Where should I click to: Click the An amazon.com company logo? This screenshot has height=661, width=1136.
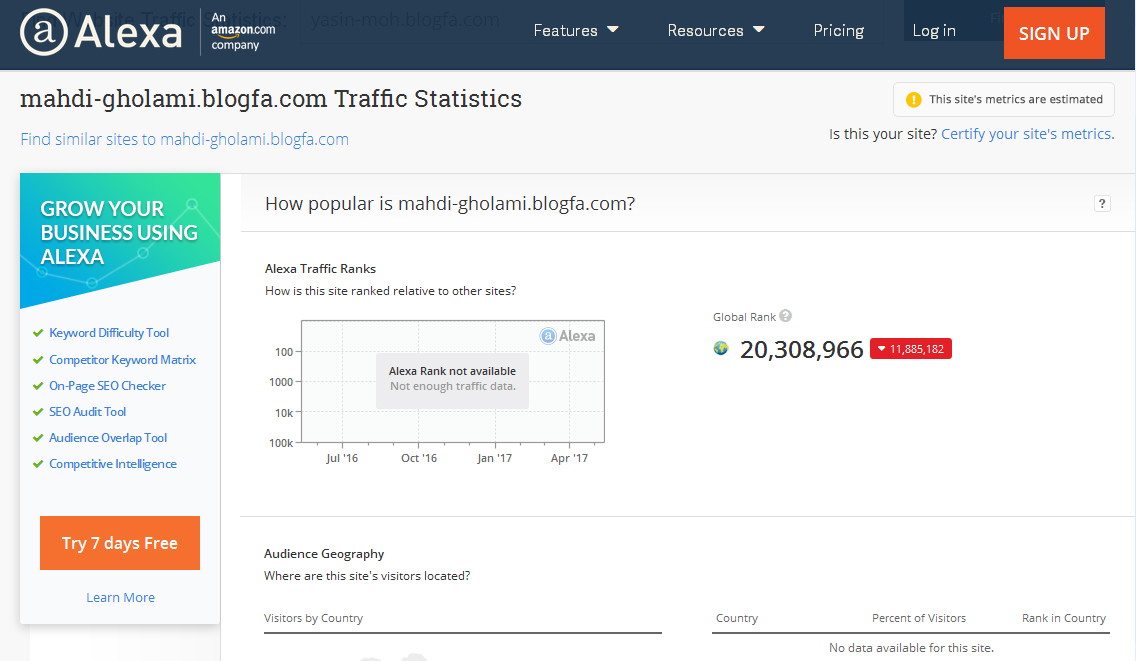[x=243, y=32]
